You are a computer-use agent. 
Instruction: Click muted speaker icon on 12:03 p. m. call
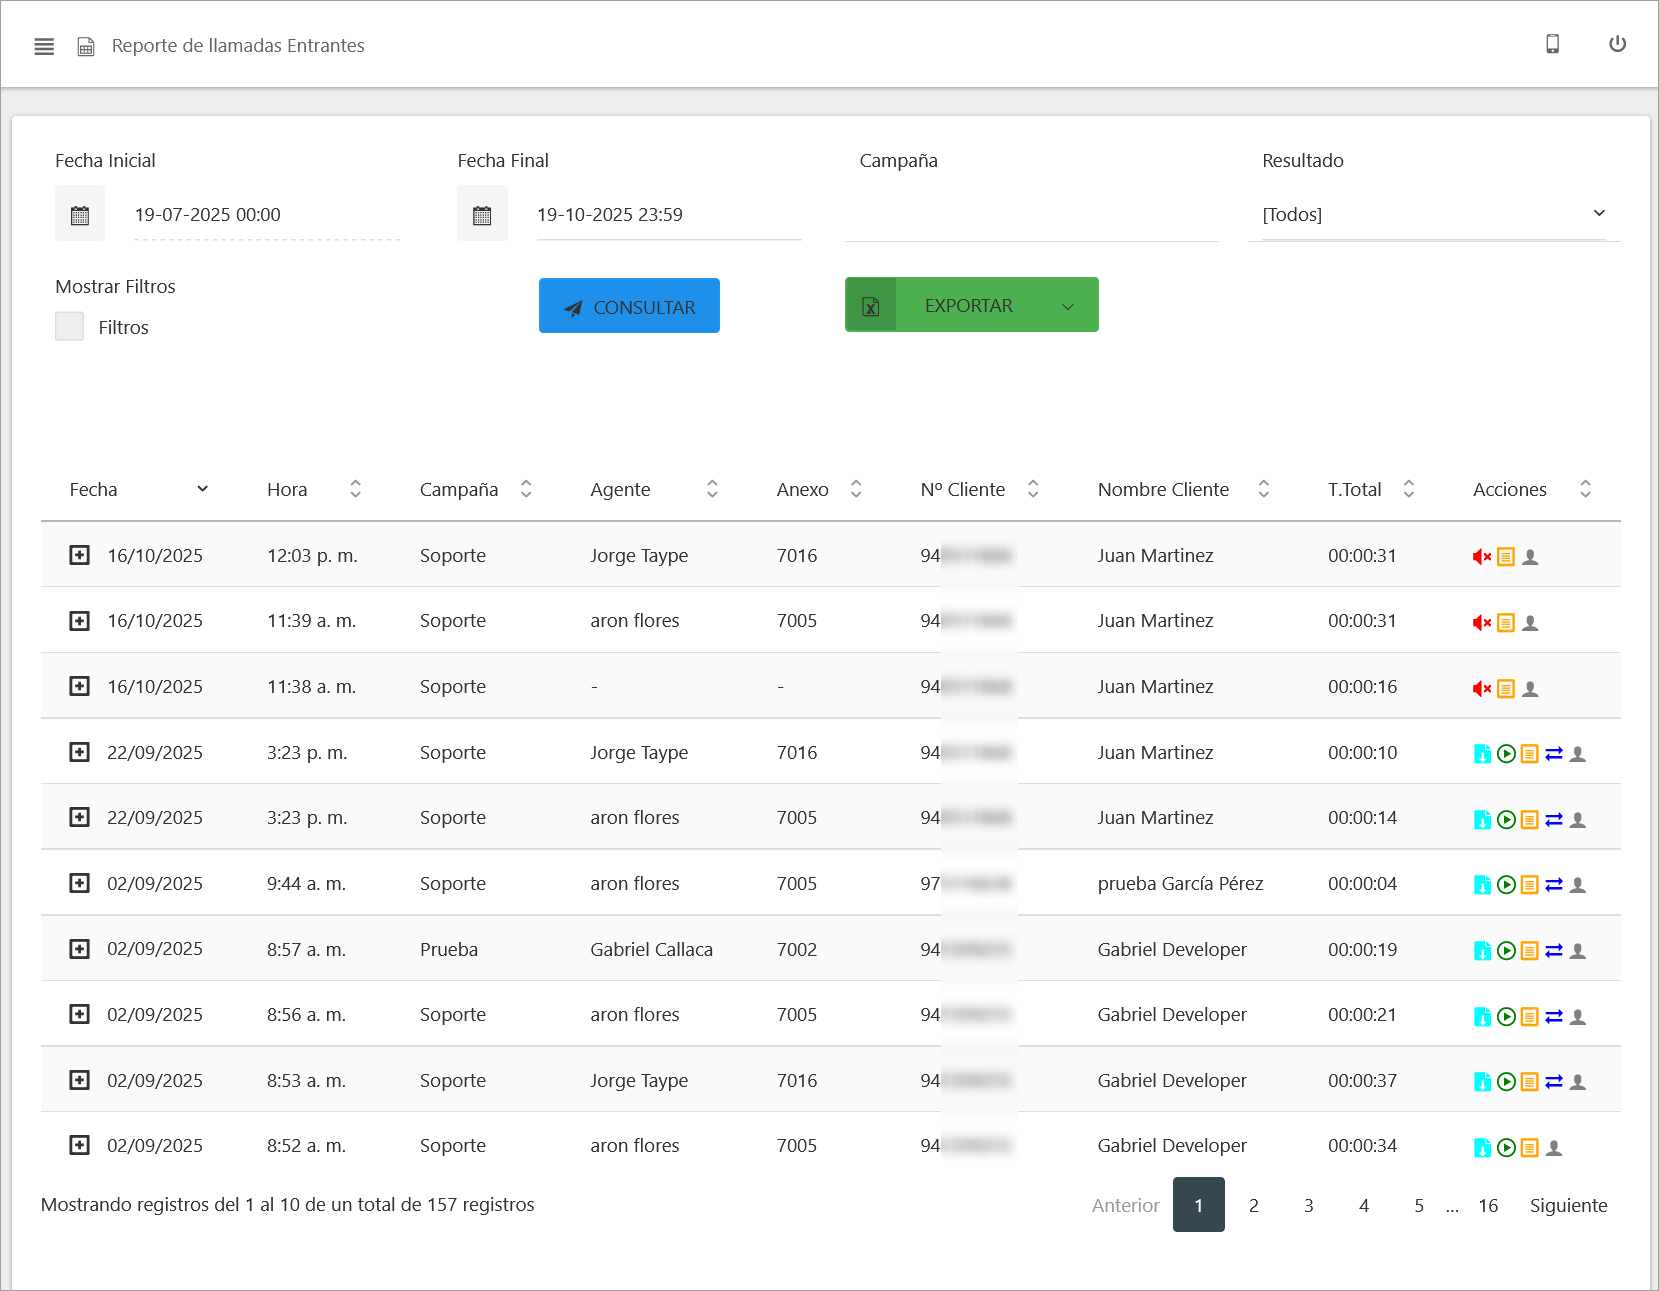point(1481,557)
